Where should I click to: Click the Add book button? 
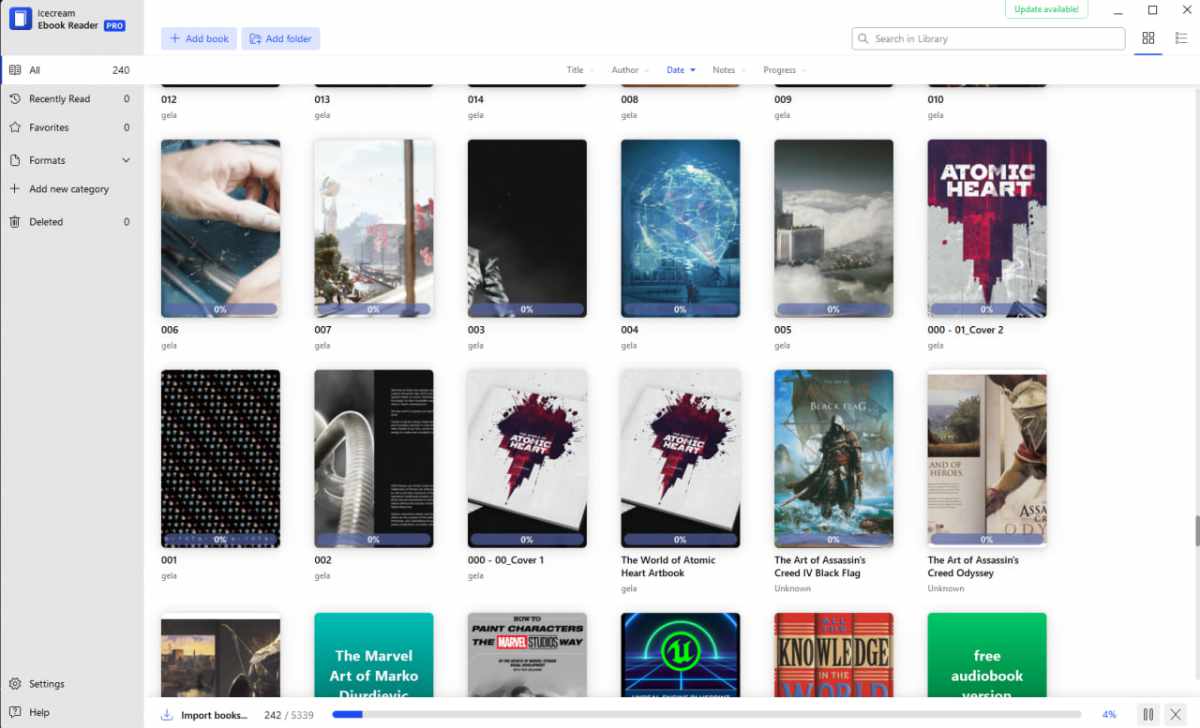point(199,39)
